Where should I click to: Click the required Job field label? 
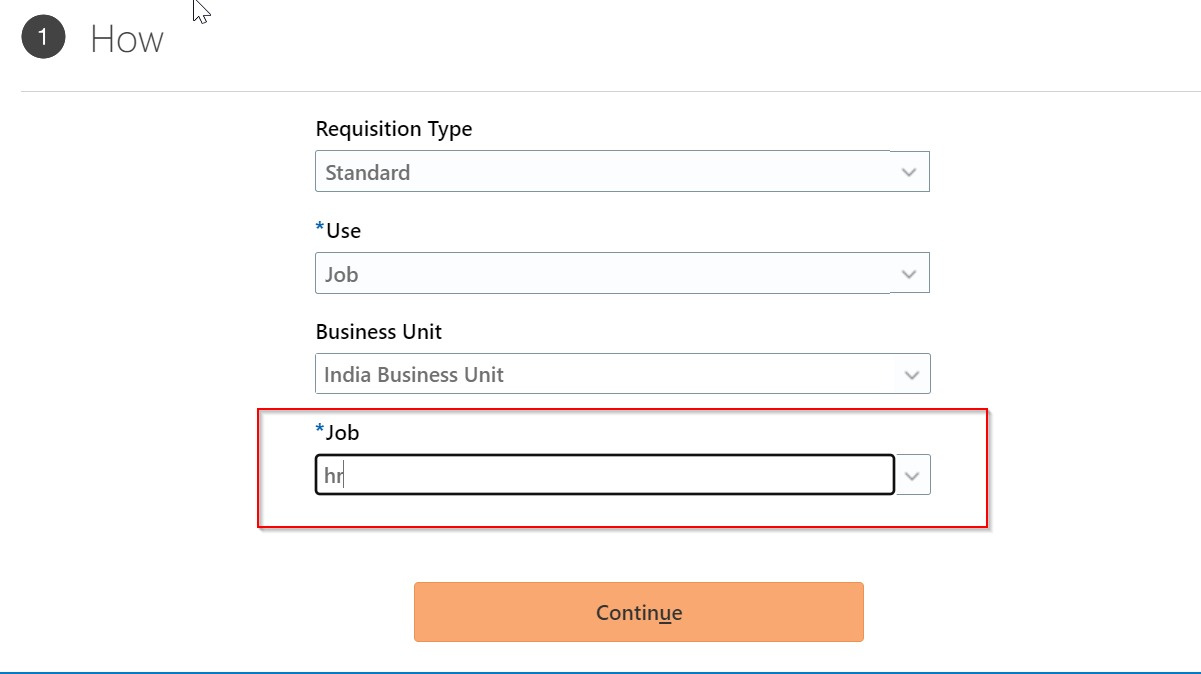336,432
